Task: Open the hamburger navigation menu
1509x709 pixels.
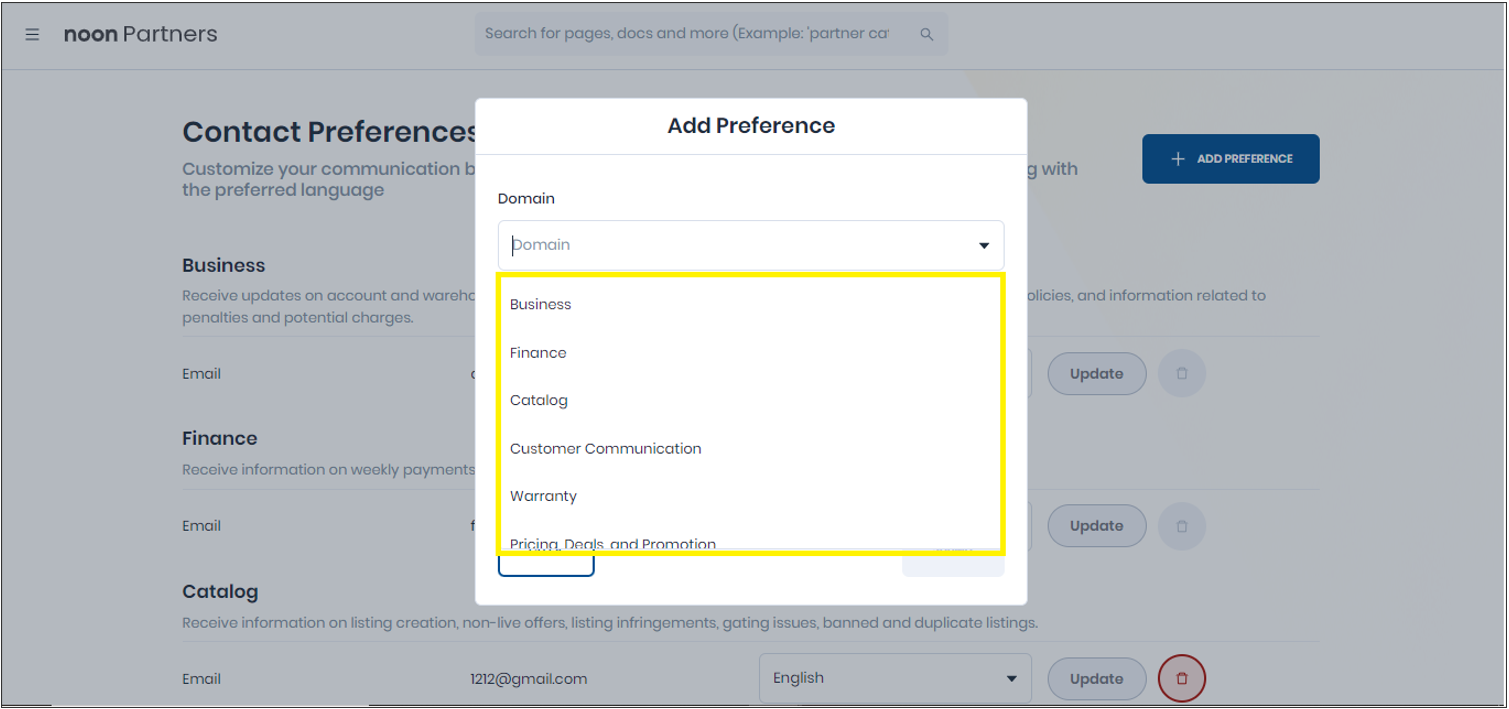Action: 32,34
